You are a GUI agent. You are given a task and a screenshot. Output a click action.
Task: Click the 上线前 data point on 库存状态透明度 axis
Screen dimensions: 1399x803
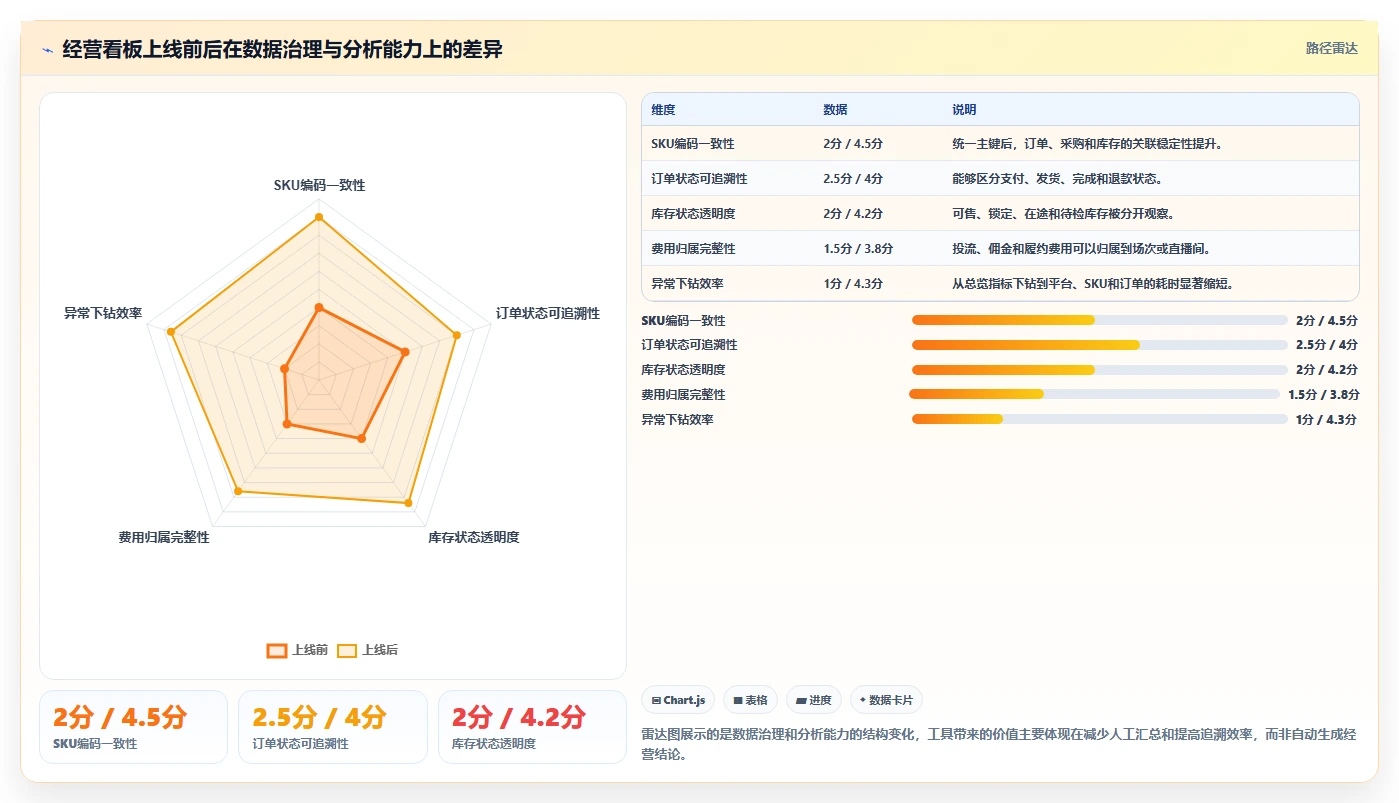click(x=362, y=439)
